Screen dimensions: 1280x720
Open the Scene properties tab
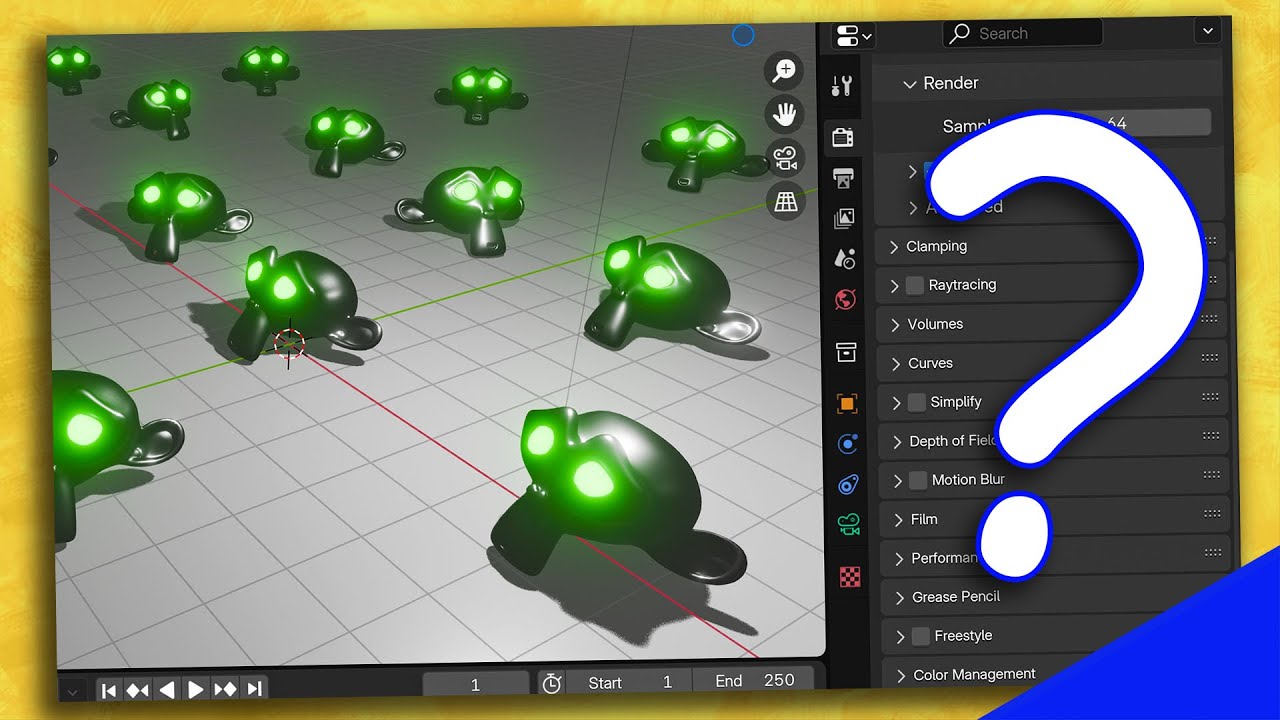[x=845, y=258]
